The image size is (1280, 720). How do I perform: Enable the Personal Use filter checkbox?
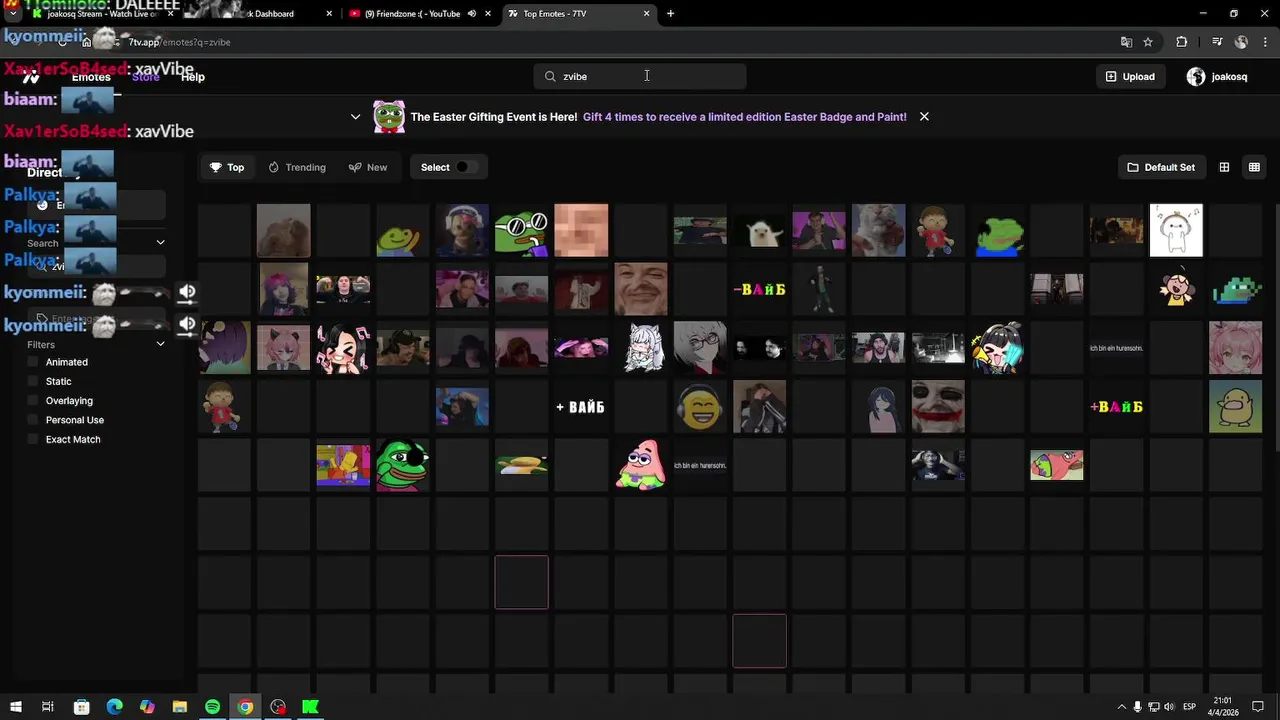coord(33,420)
